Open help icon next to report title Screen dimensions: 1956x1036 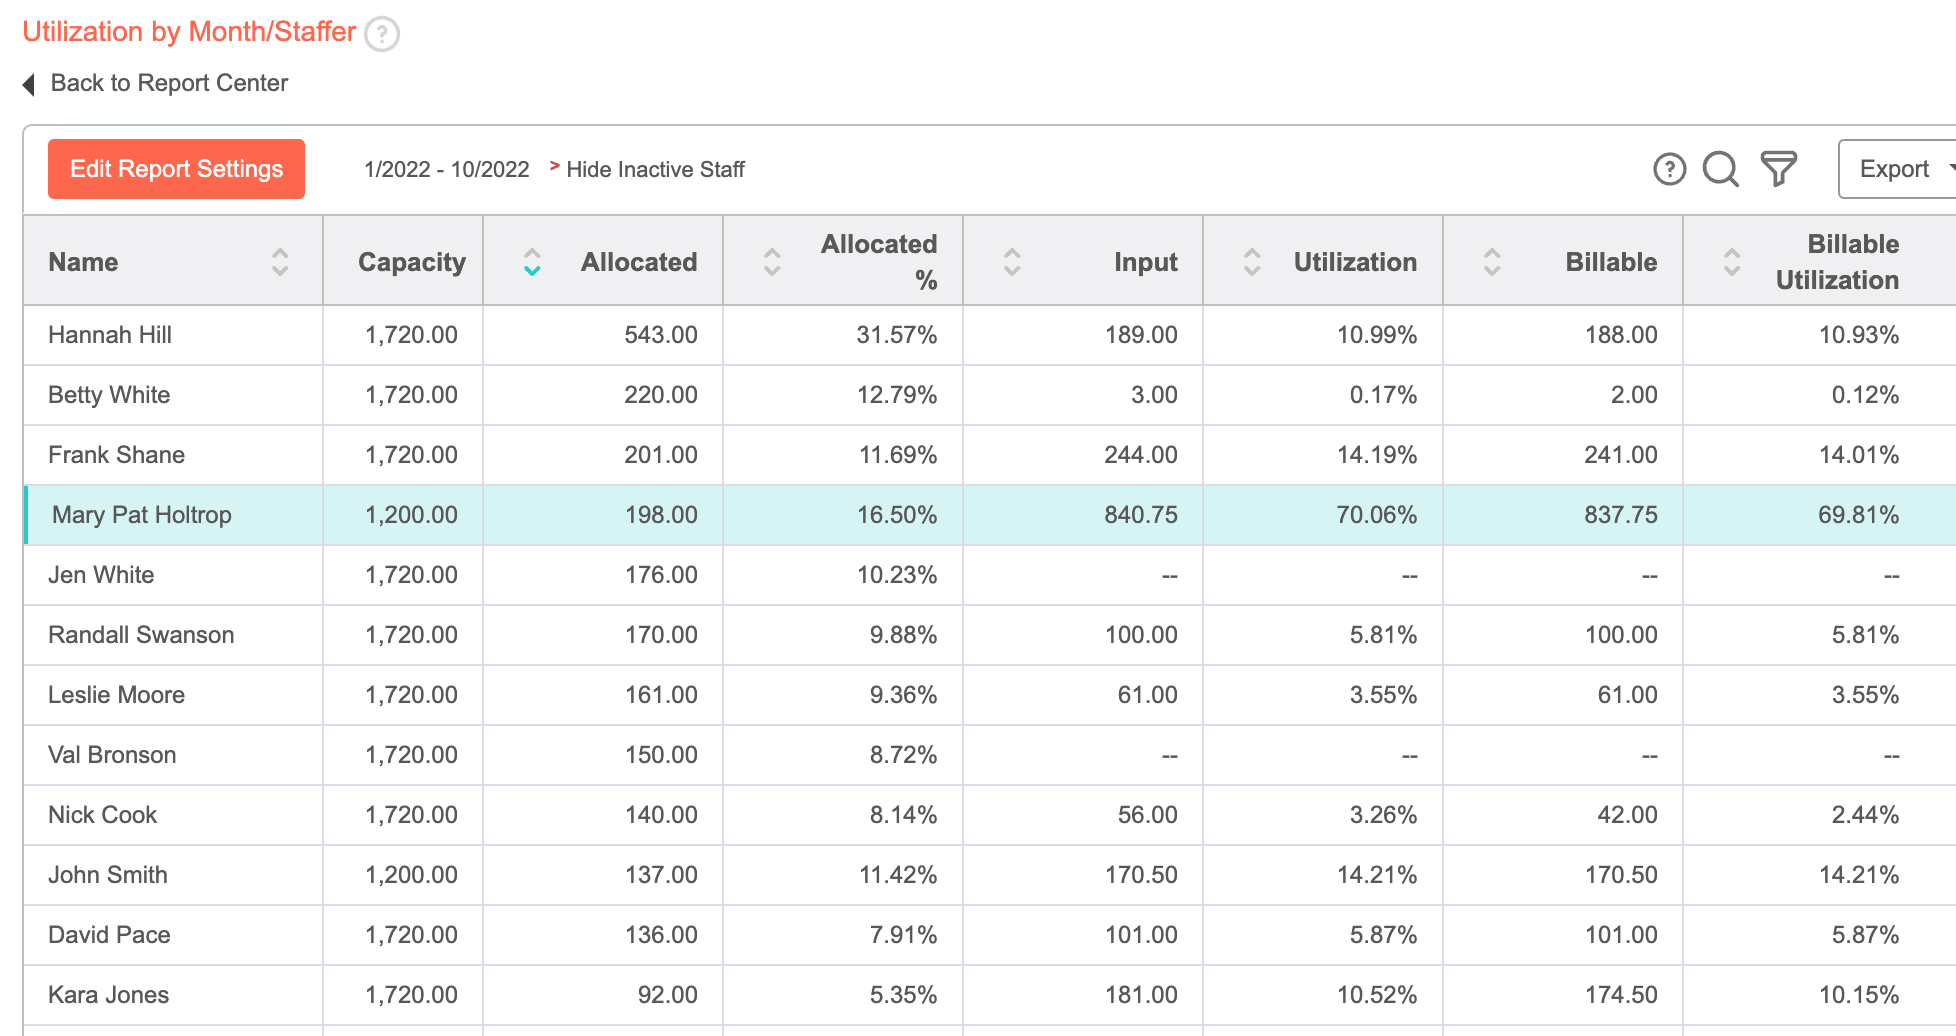click(382, 34)
